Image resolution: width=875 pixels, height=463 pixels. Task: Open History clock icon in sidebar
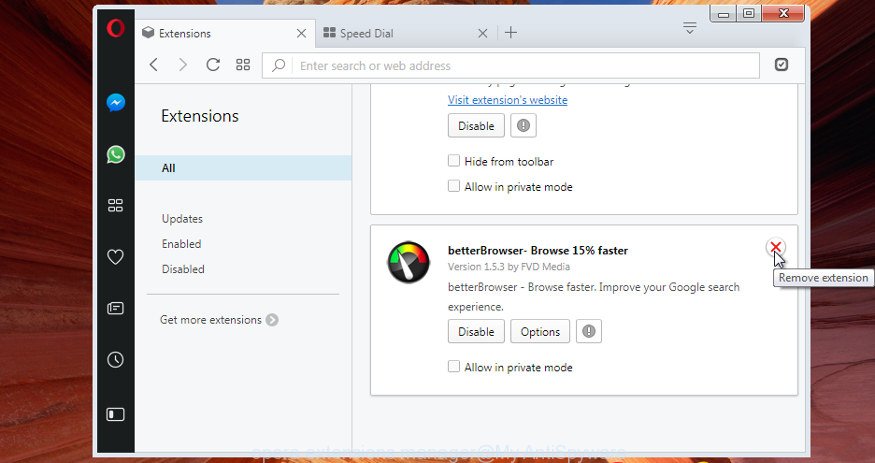coord(116,360)
